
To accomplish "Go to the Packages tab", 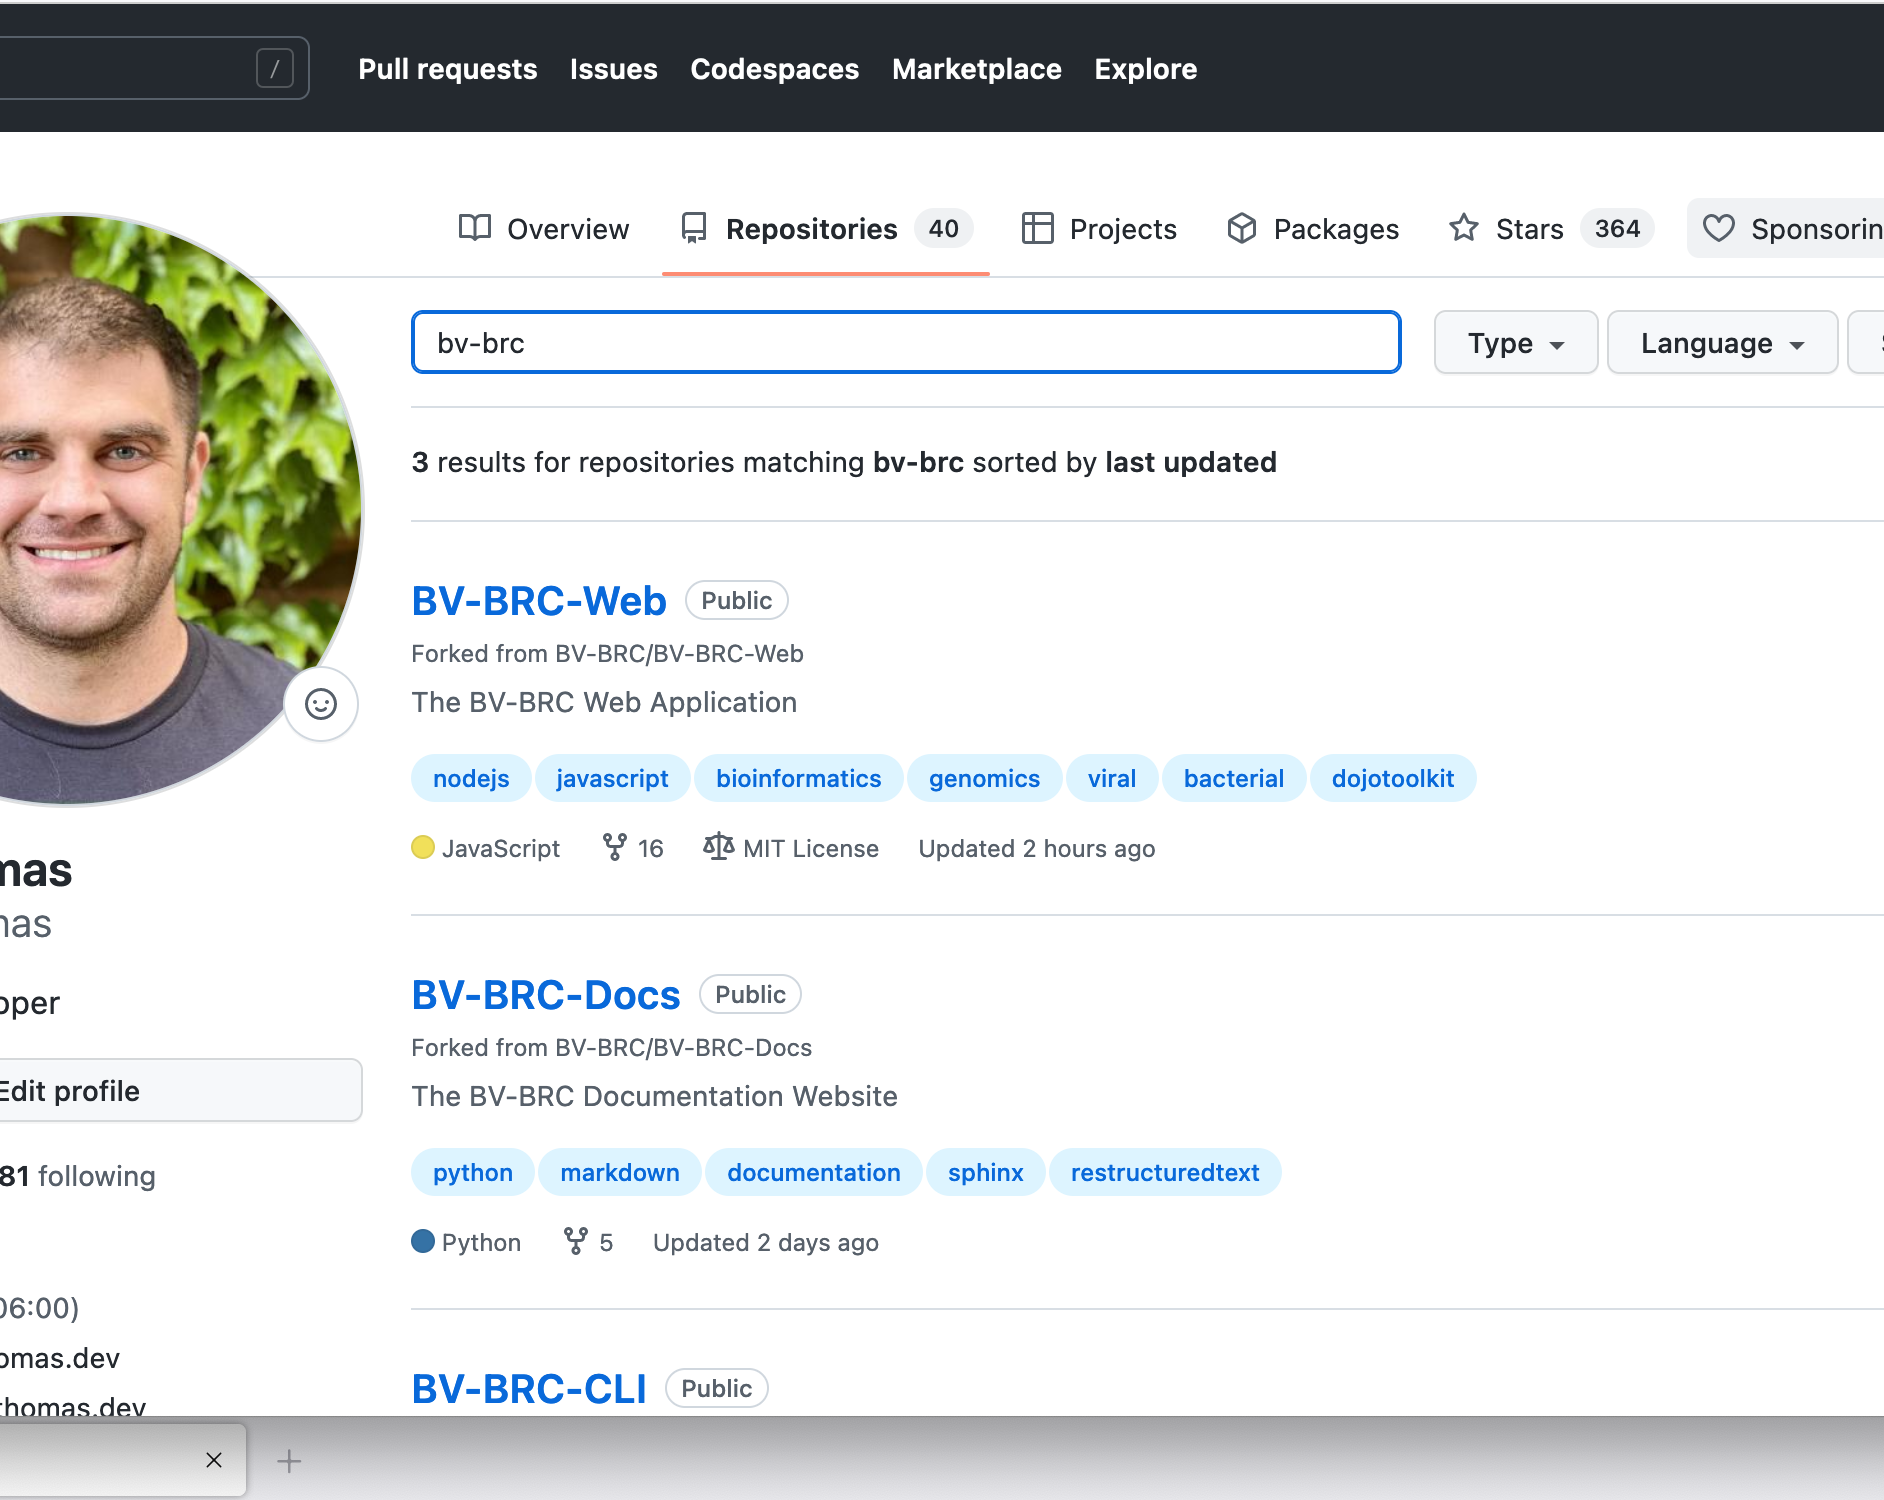I will coord(1313,229).
